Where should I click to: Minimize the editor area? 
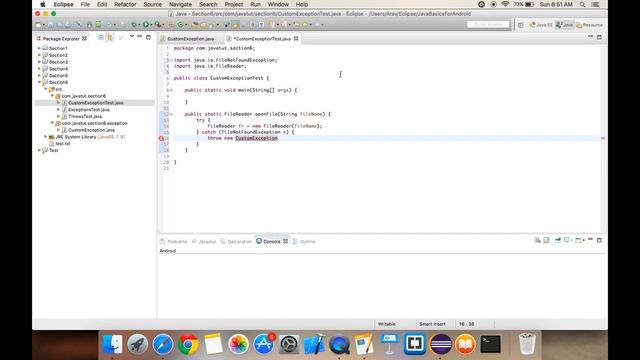(x=590, y=37)
